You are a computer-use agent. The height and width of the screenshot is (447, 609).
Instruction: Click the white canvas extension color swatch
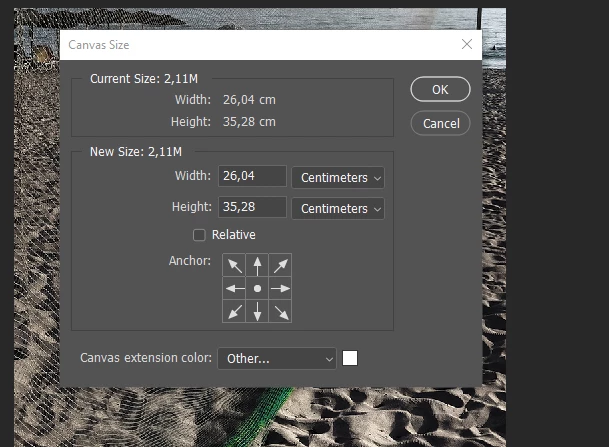click(x=350, y=358)
